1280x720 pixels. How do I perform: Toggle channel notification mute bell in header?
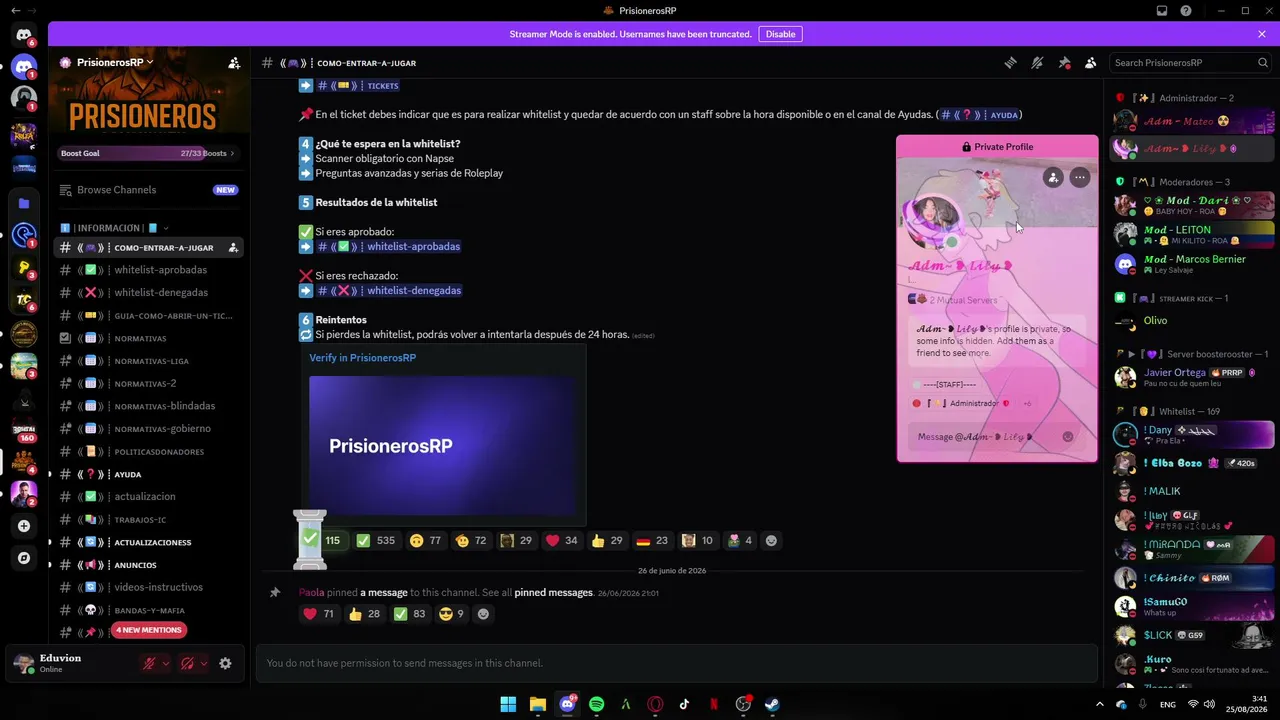point(1037,63)
